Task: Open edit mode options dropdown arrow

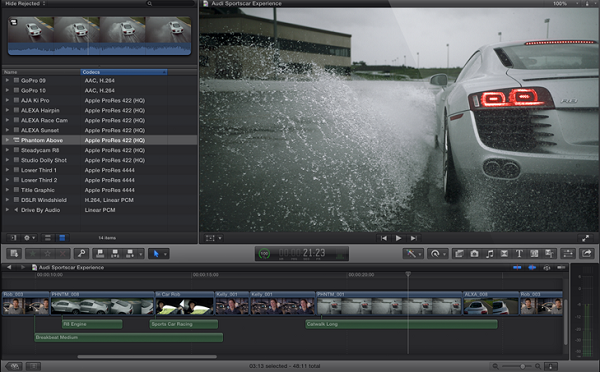Action: (141, 254)
